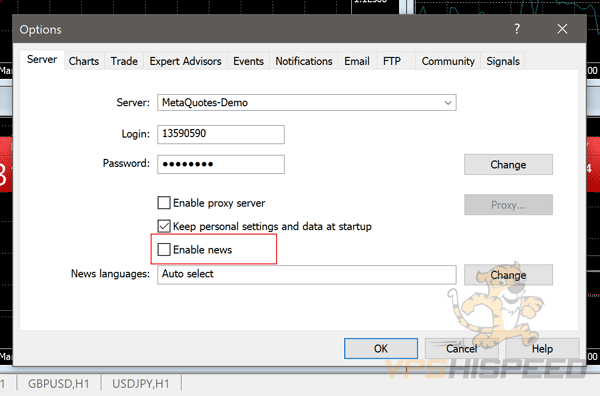Tick the Enable proxy server checkbox

[164, 203]
